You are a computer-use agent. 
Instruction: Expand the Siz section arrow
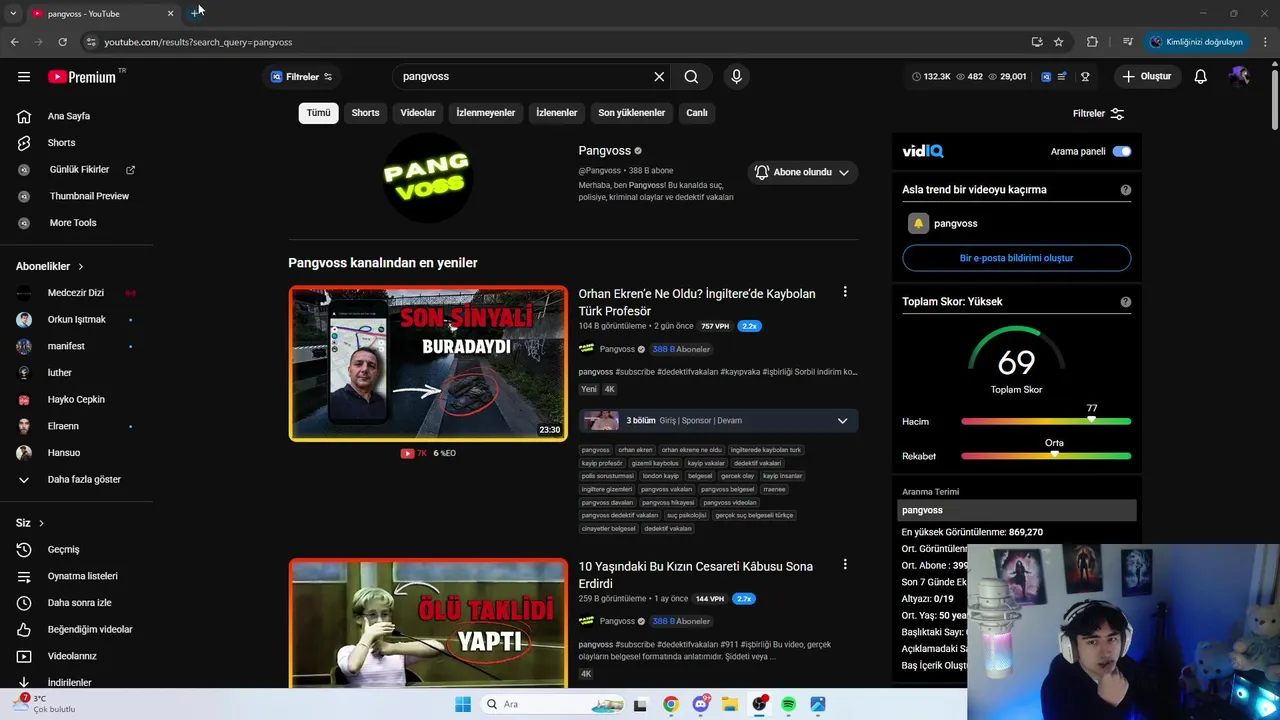41,523
